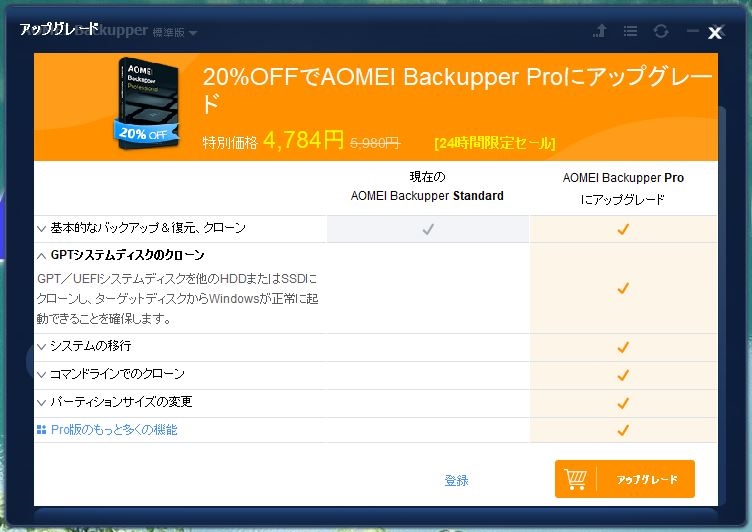Click the AOMEI Backupper Pro column header
The width and height of the screenshot is (752, 532).
pyautogui.click(x=623, y=188)
